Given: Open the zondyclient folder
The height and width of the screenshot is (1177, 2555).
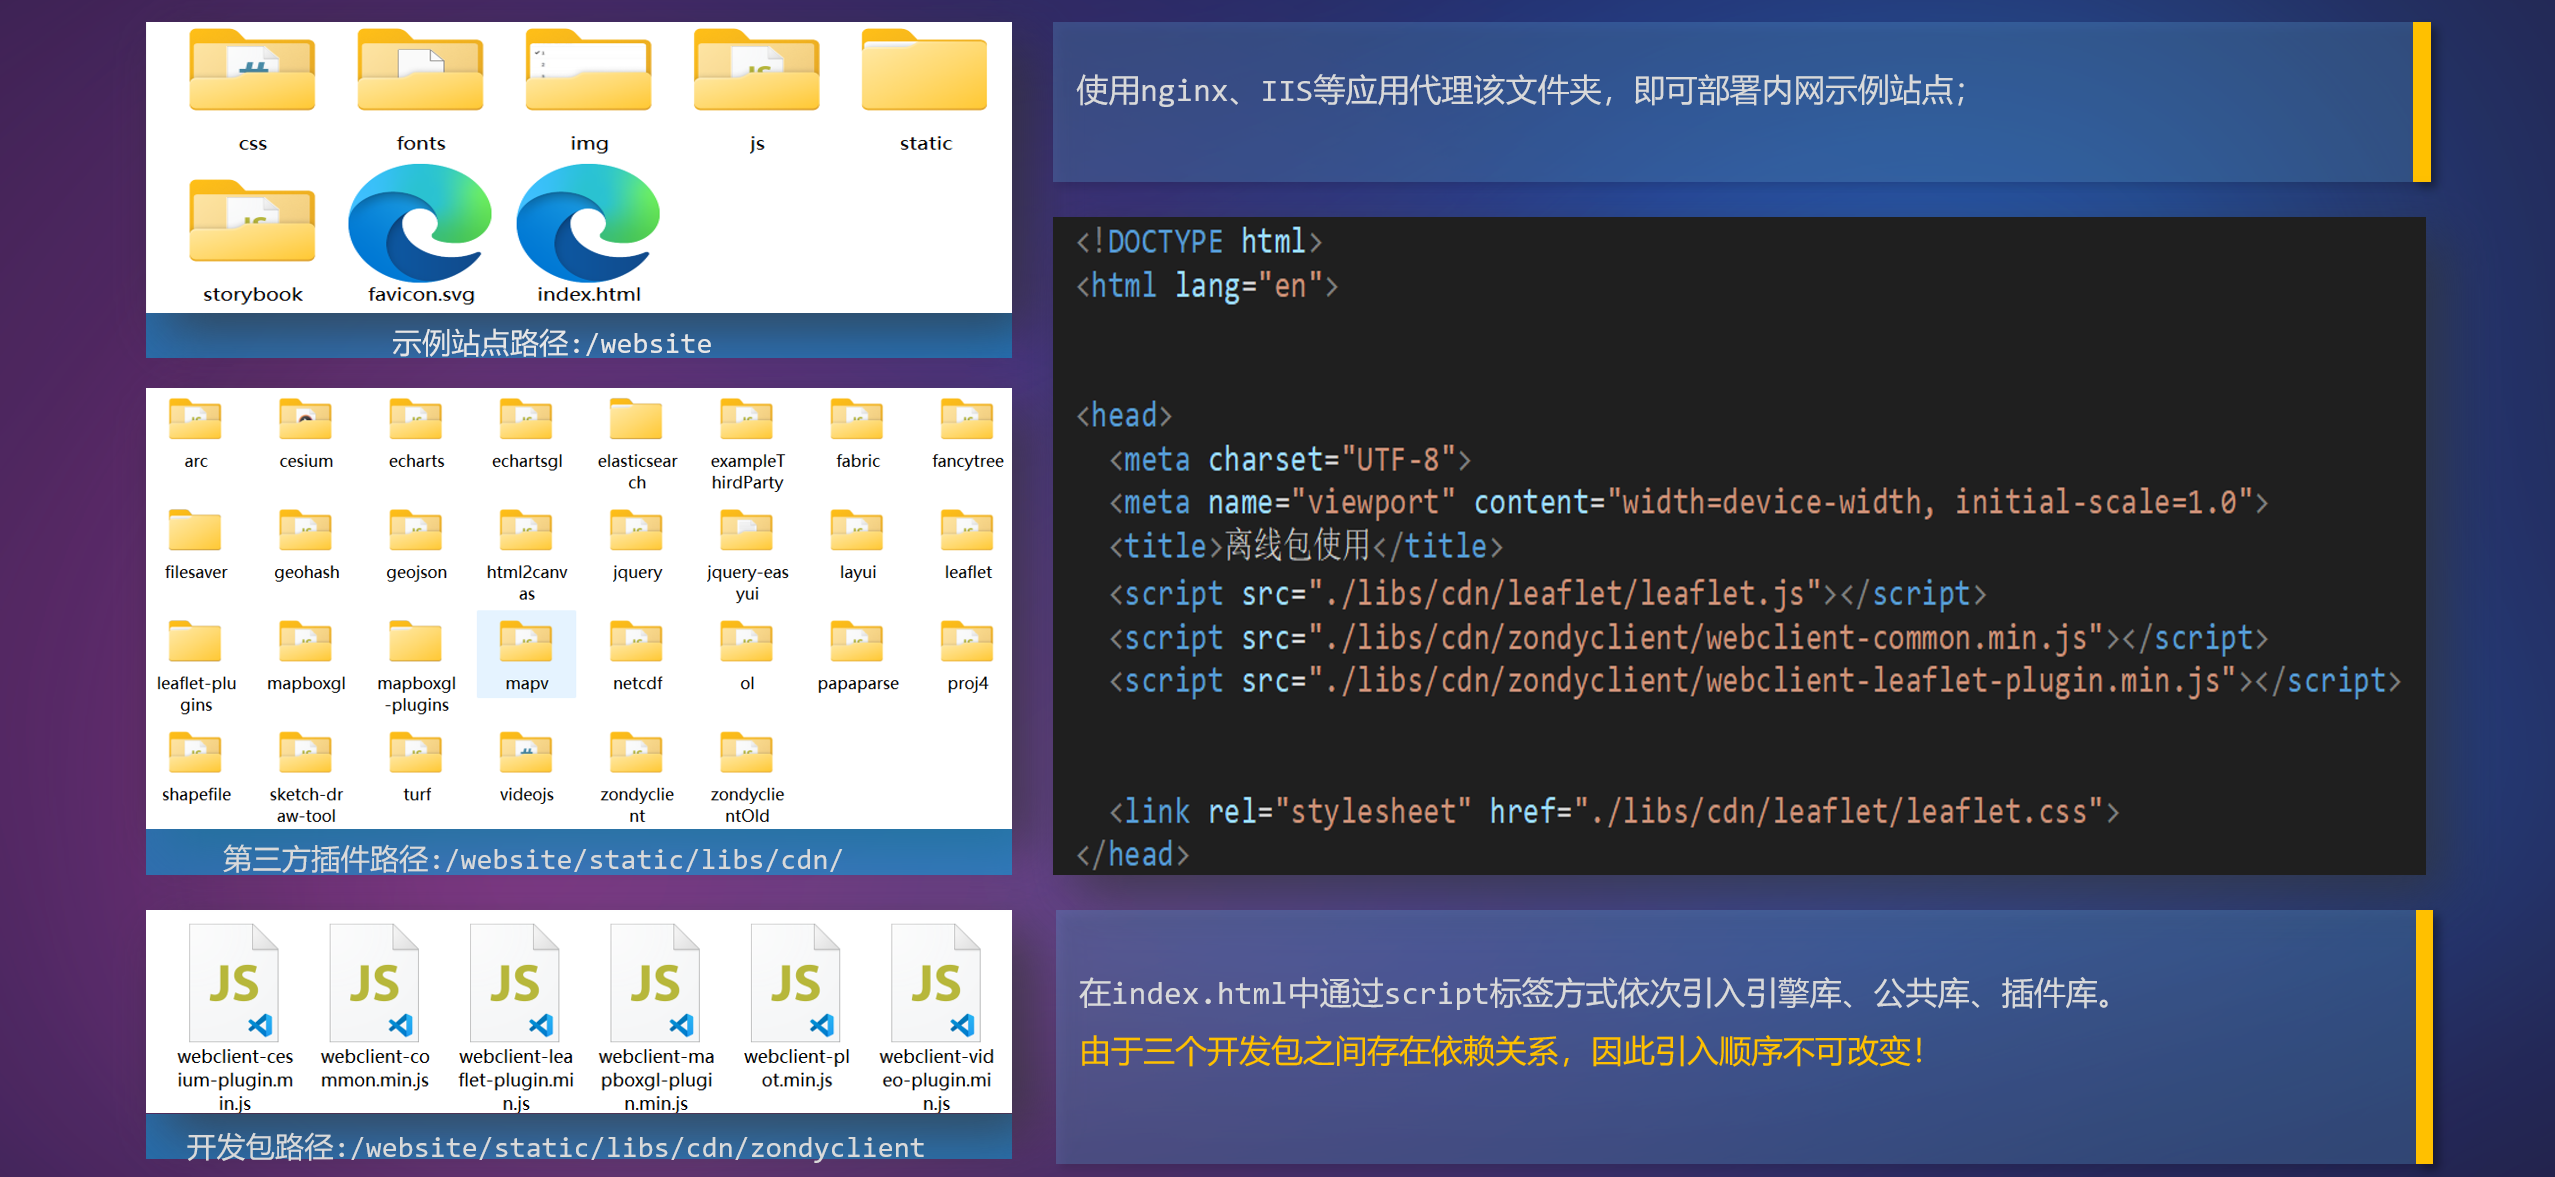Looking at the screenshot, I should [x=636, y=755].
